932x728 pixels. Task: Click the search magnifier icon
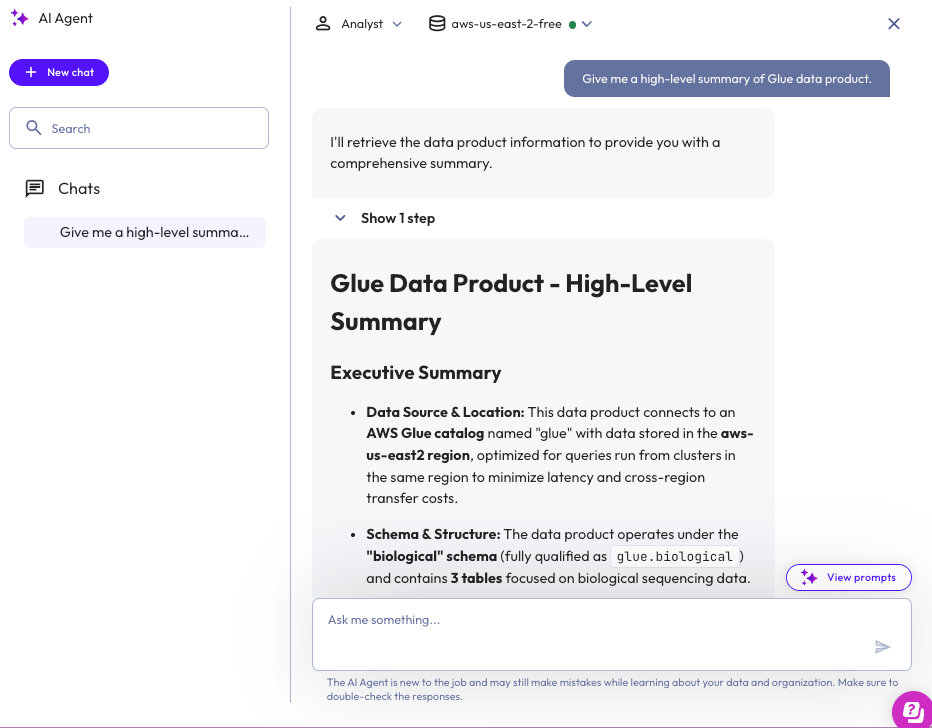click(34, 128)
